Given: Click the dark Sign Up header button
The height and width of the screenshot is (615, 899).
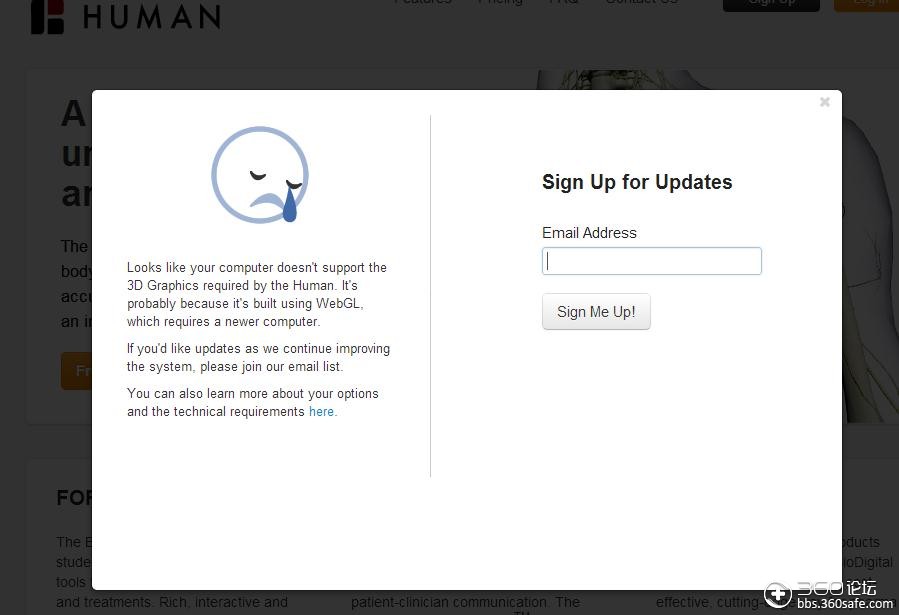Looking at the screenshot, I should (x=771, y=5).
